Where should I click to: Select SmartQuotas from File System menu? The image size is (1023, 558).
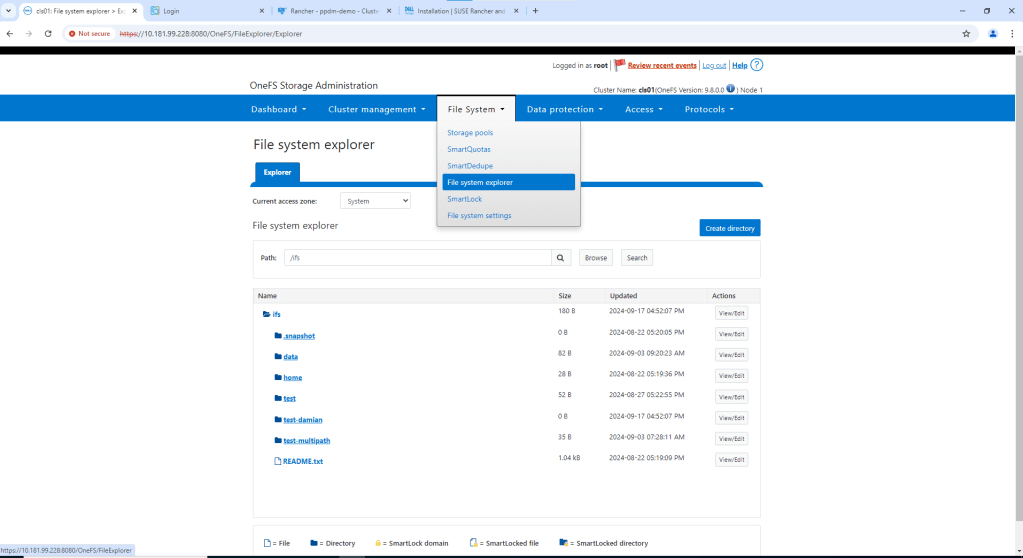470,149
